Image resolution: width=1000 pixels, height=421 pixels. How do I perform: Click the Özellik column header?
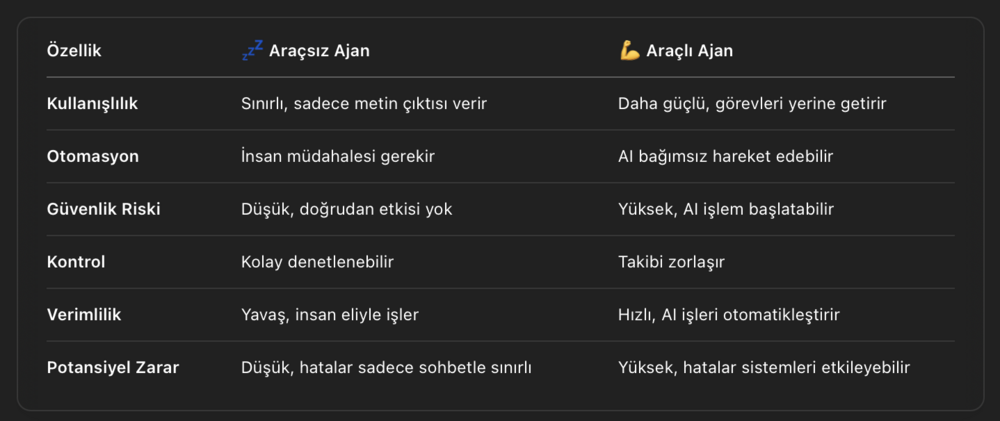pyautogui.click(x=74, y=51)
